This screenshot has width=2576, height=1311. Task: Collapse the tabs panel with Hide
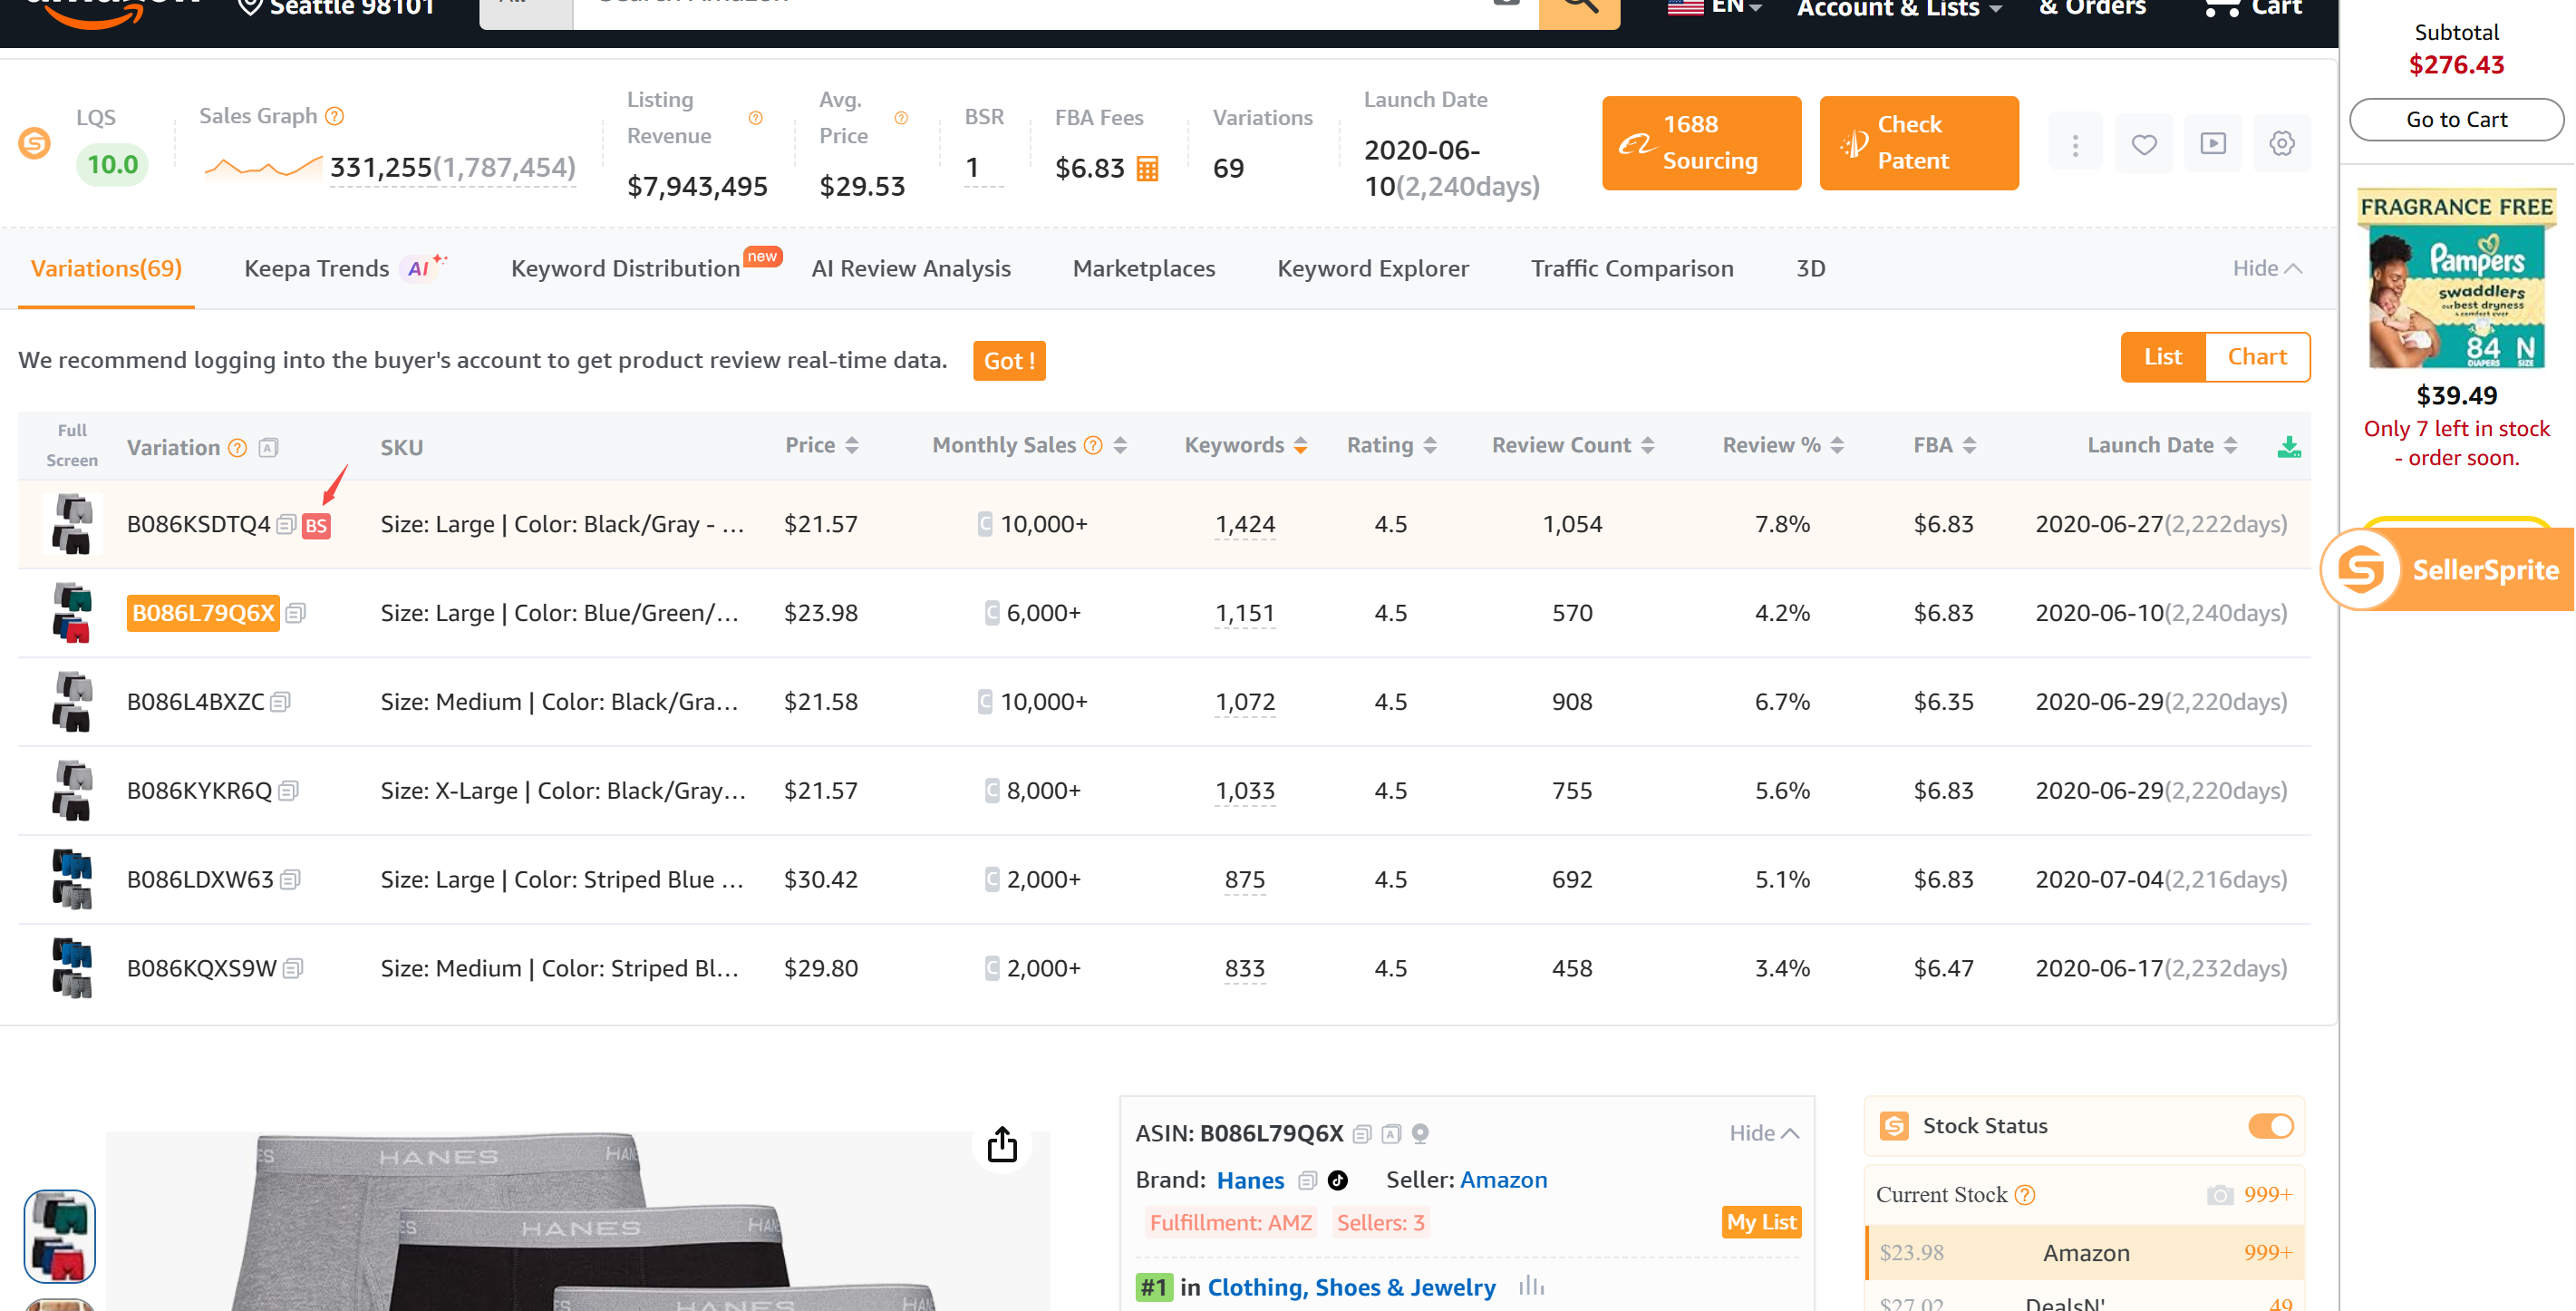2267,268
